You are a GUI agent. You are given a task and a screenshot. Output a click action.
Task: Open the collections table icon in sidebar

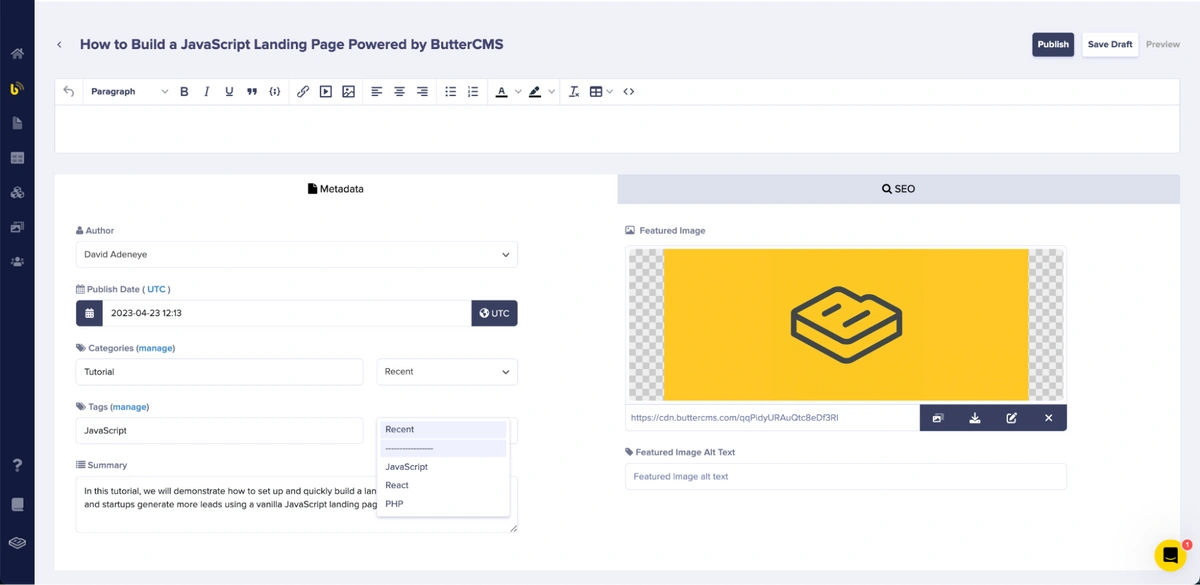[17, 158]
